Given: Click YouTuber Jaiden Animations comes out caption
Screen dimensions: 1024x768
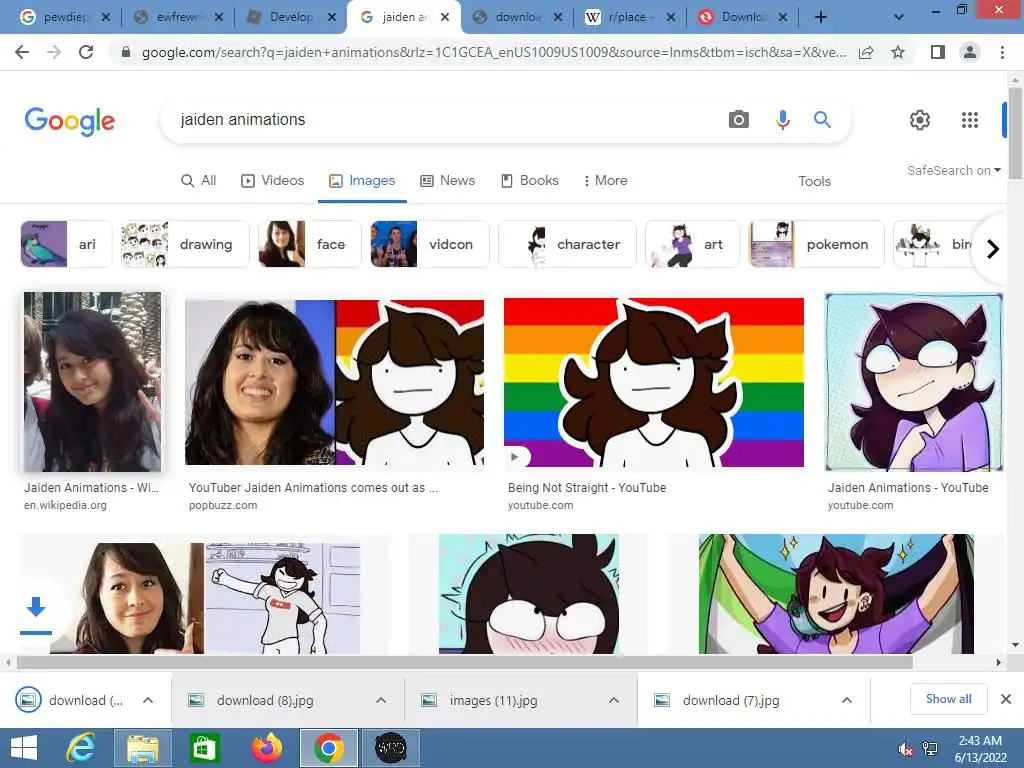Looking at the screenshot, I should coord(313,488).
